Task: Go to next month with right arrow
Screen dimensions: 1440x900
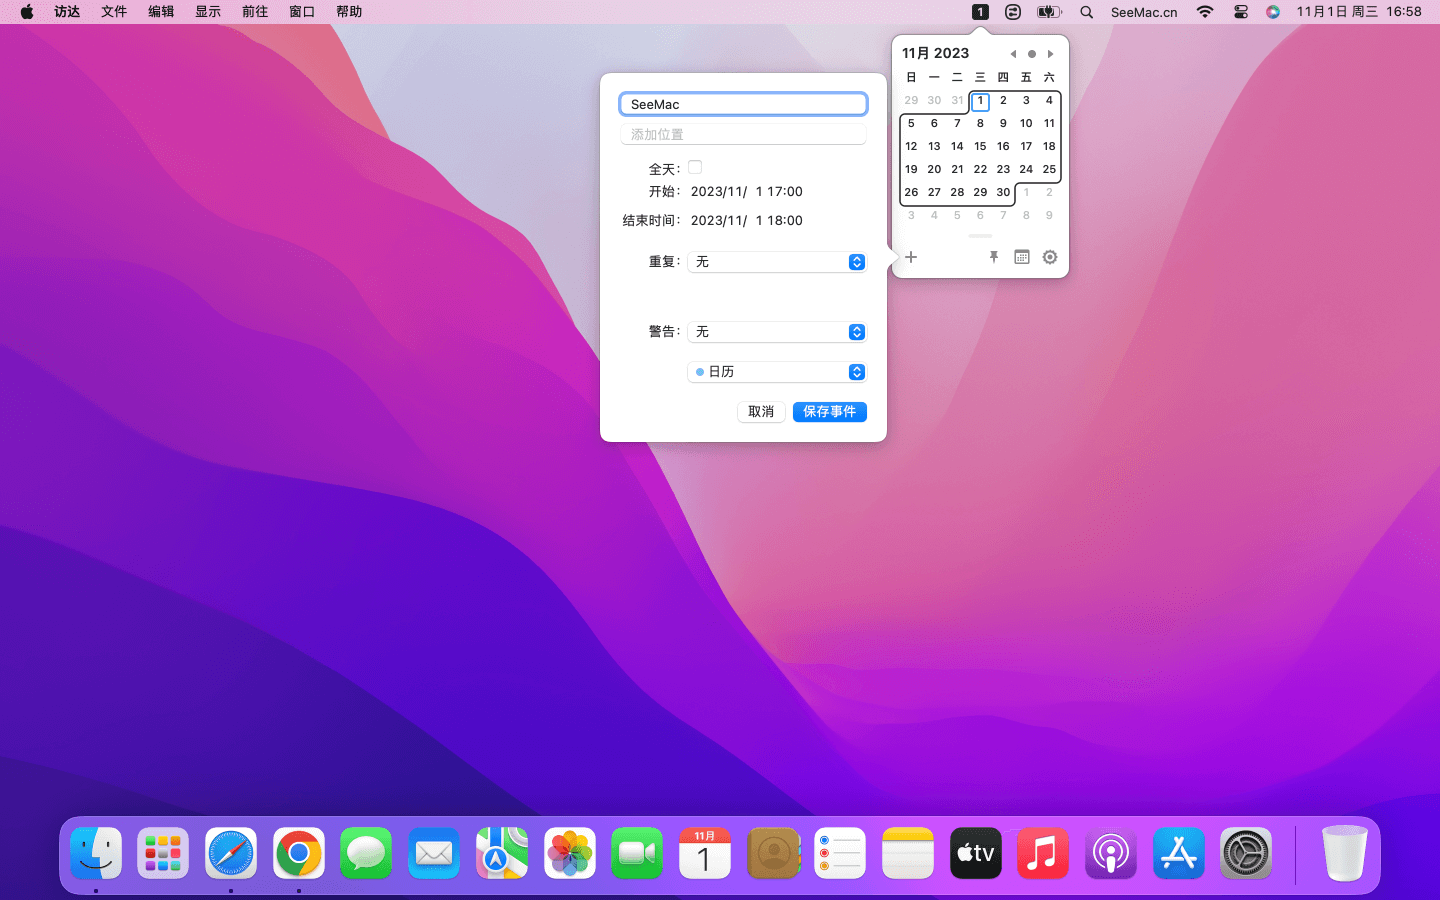Action: [1050, 54]
